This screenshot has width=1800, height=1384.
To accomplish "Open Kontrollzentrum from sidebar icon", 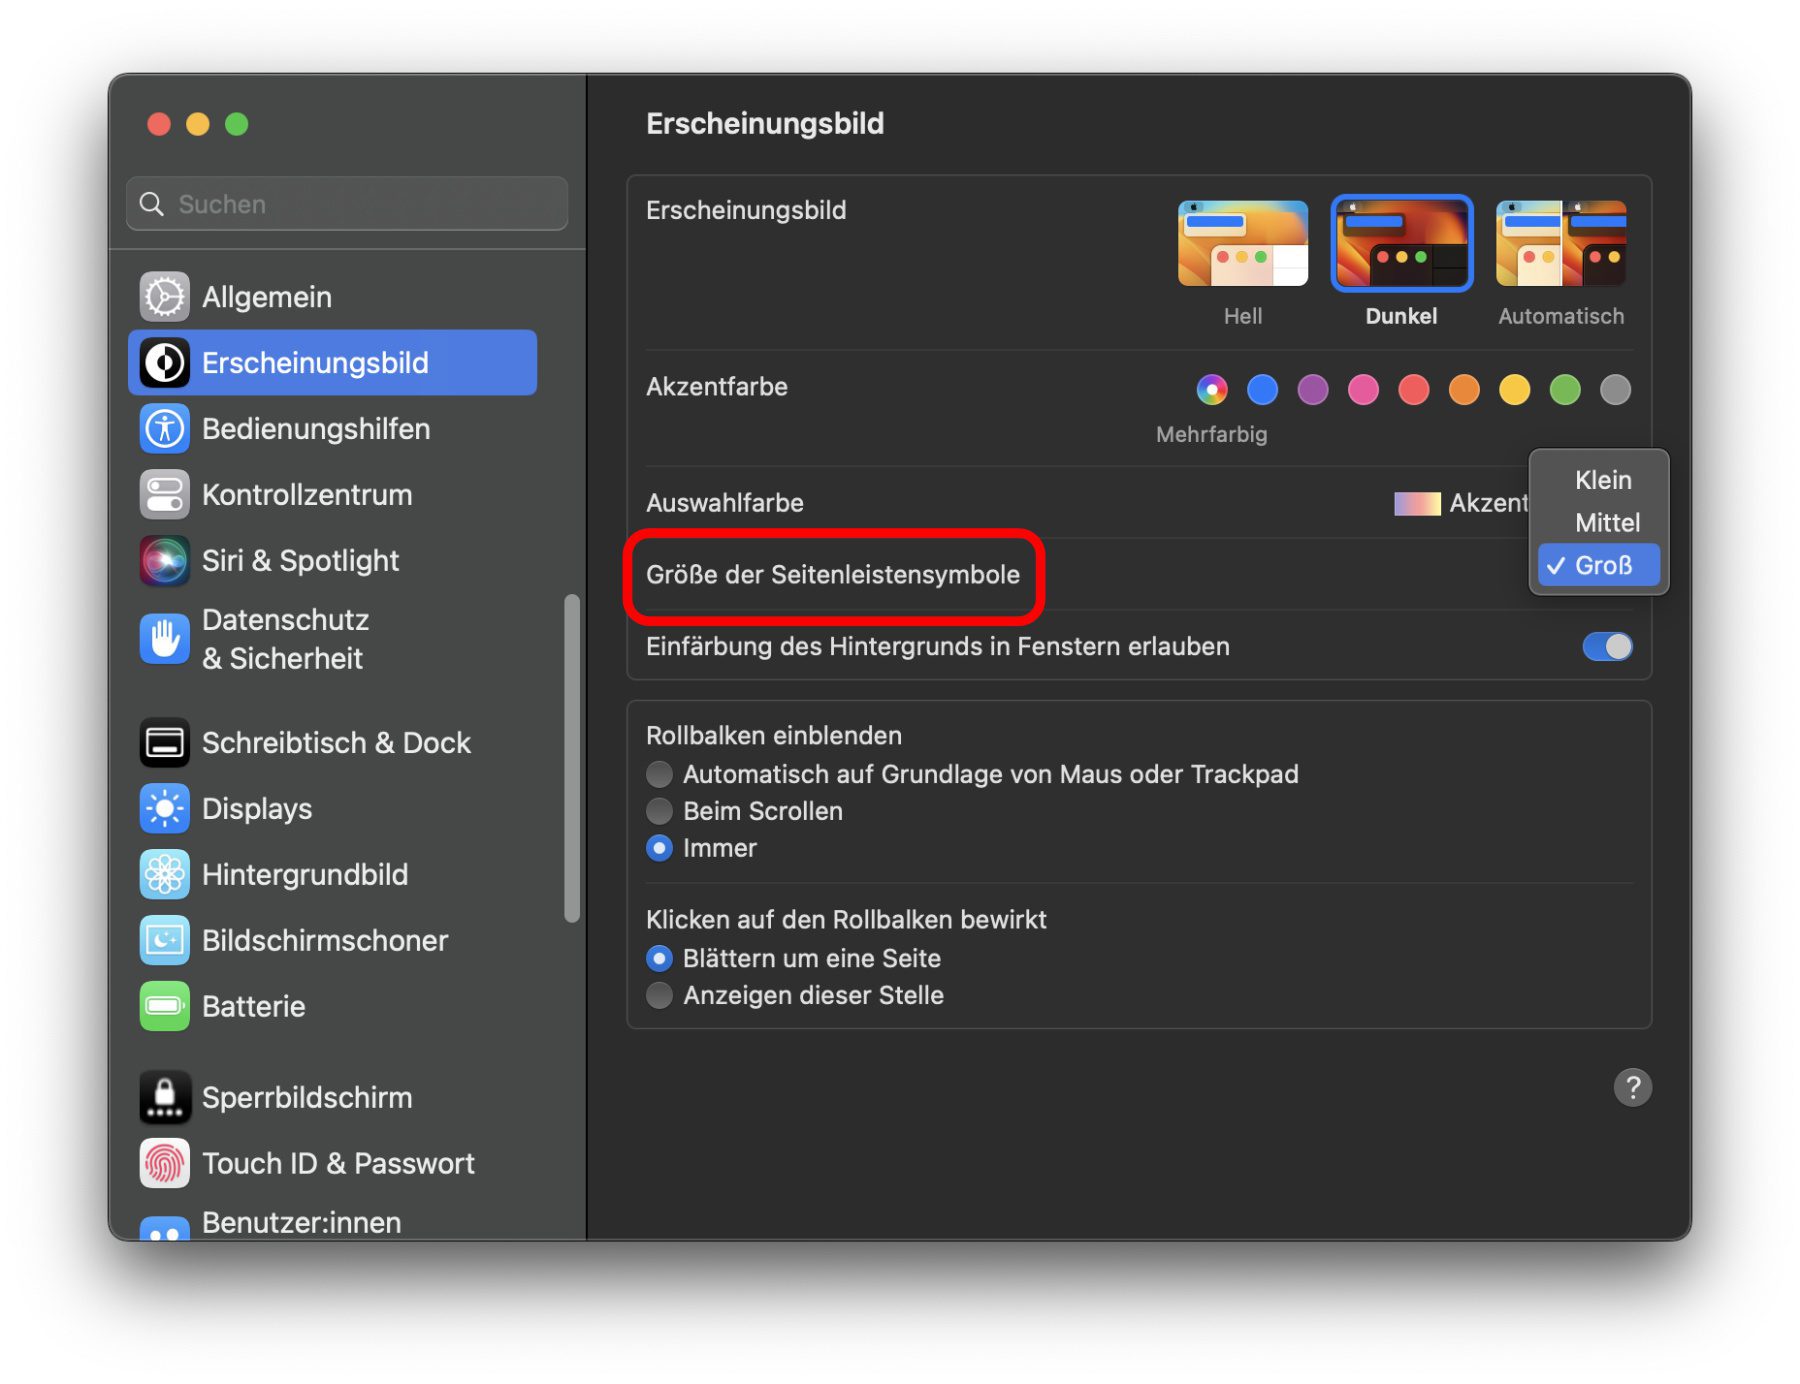I will coord(164,495).
